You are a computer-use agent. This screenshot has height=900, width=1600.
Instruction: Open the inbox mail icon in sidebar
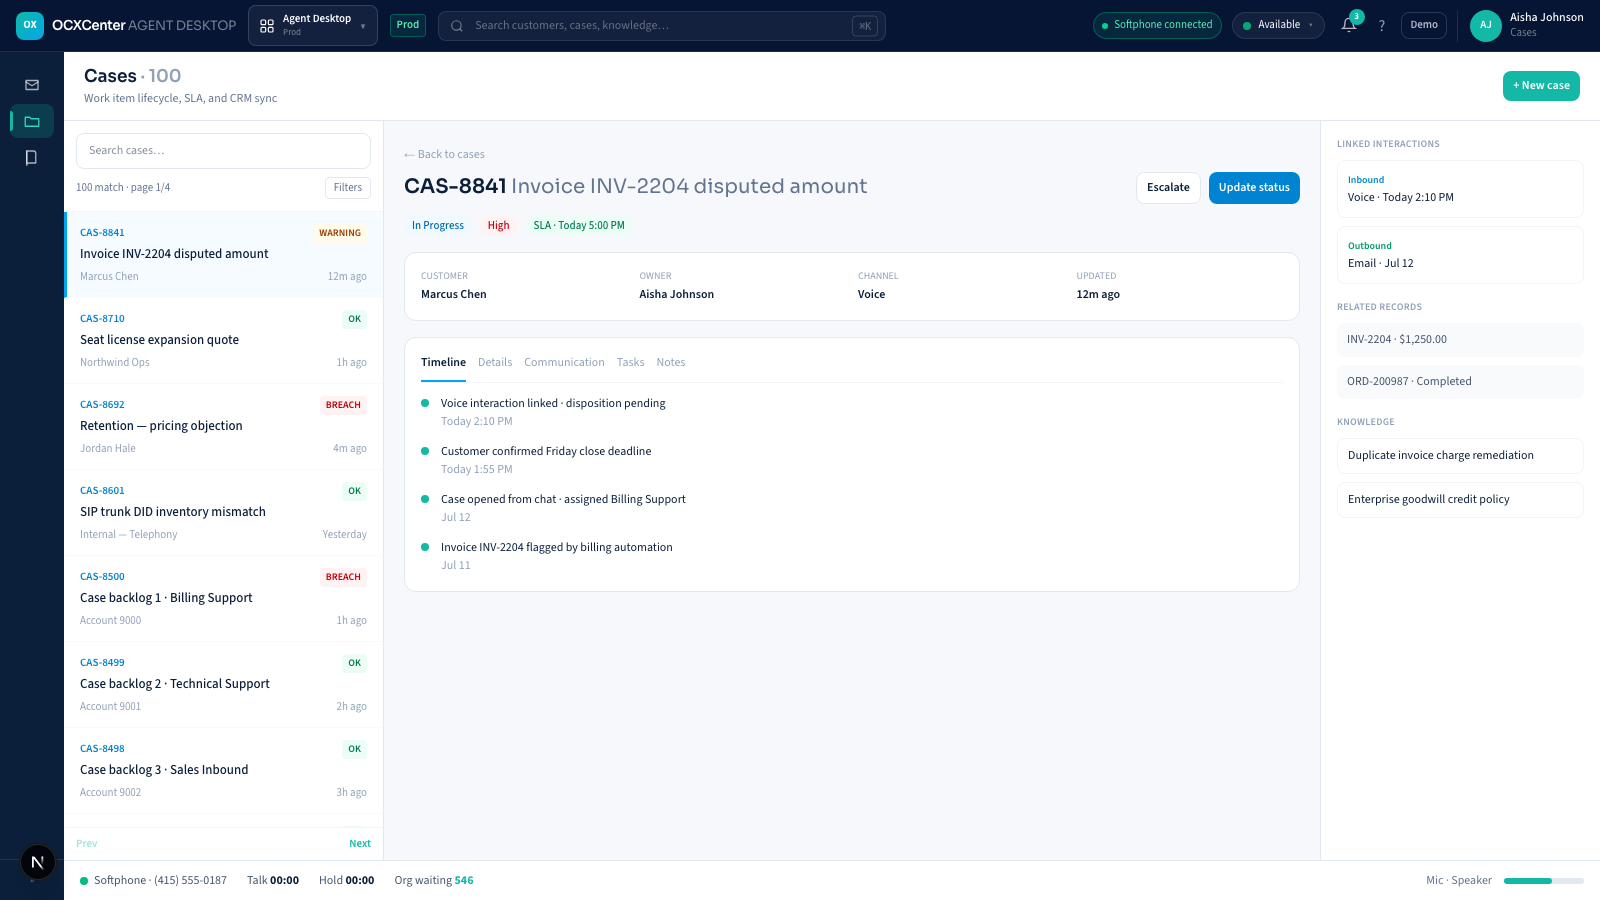click(32, 85)
